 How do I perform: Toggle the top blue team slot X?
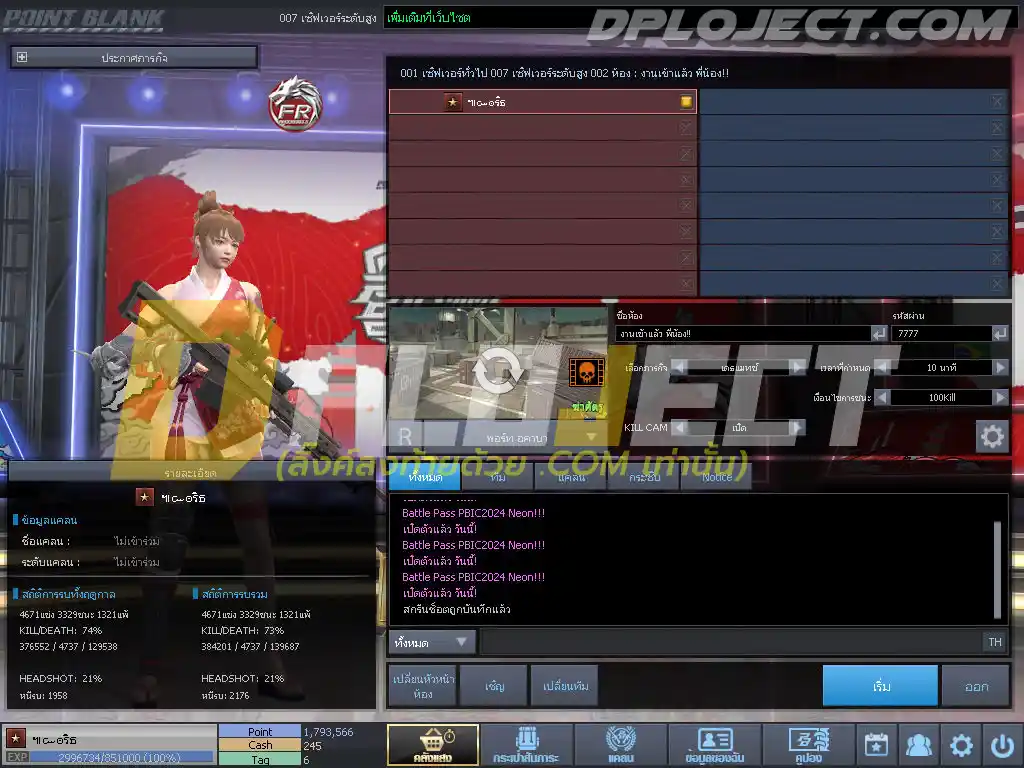pyautogui.click(x=997, y=101)
